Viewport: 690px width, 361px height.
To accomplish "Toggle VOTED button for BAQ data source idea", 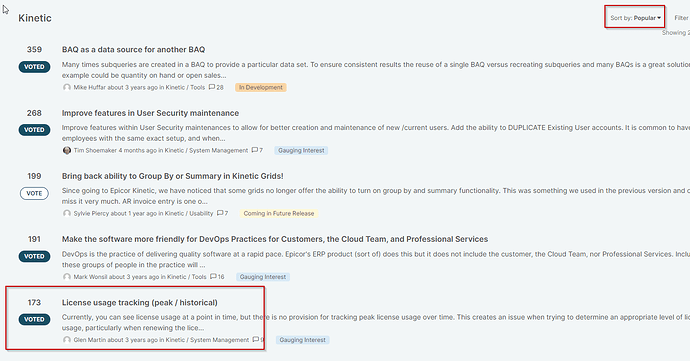I will click(x=34, y=67).
